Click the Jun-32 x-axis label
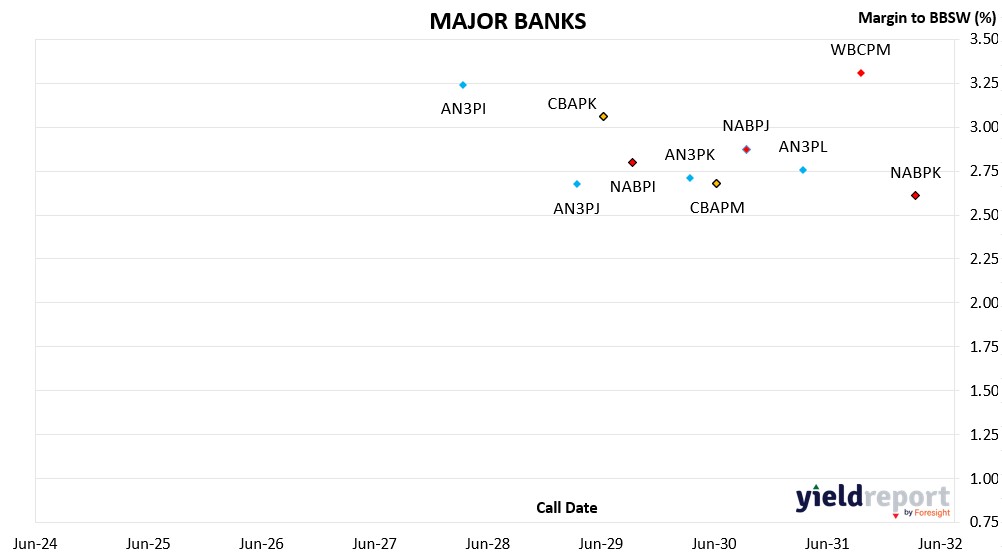This screenshot has height=556, width=1002. (940, 544)
